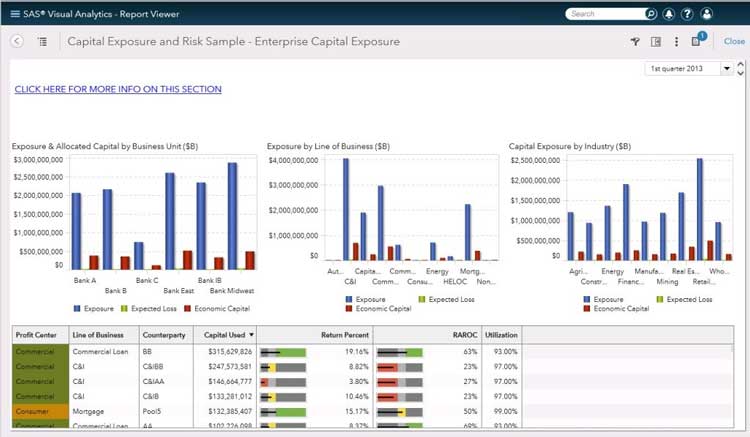This screenshot has height=437, width=750.
Task: Expand the 1st quarter 2013 dropdown
Action: pos(726,69)
